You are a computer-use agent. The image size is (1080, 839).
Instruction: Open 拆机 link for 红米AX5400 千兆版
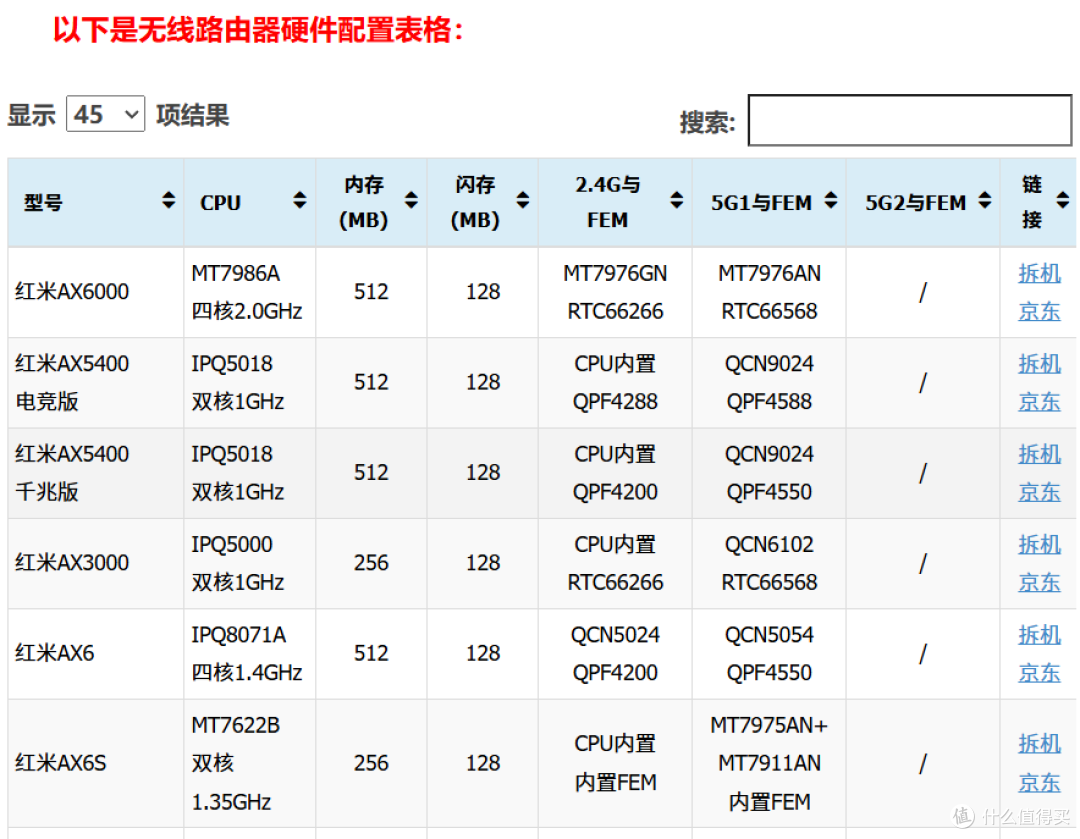coord(1039,454)
